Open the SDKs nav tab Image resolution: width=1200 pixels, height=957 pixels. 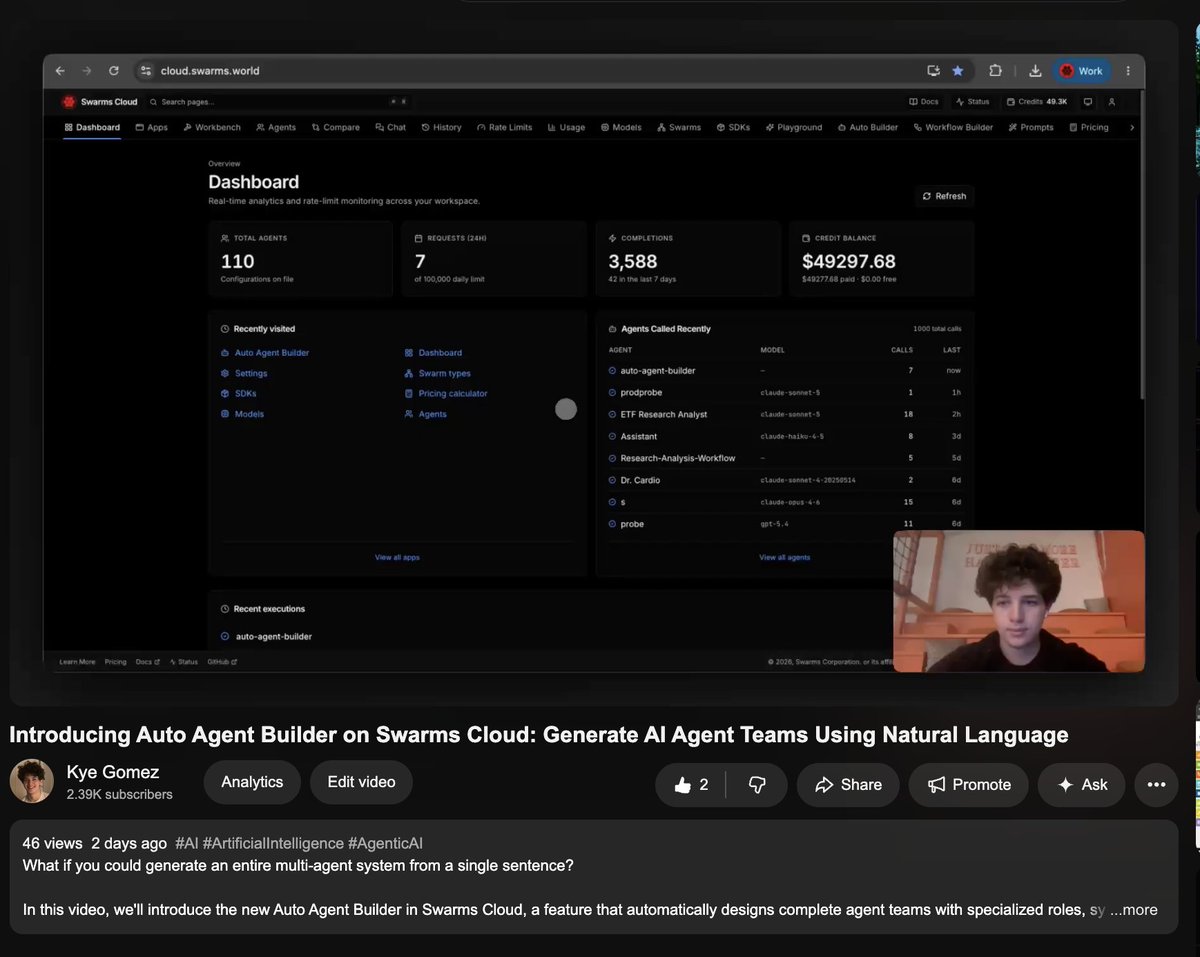pos(733,127)
